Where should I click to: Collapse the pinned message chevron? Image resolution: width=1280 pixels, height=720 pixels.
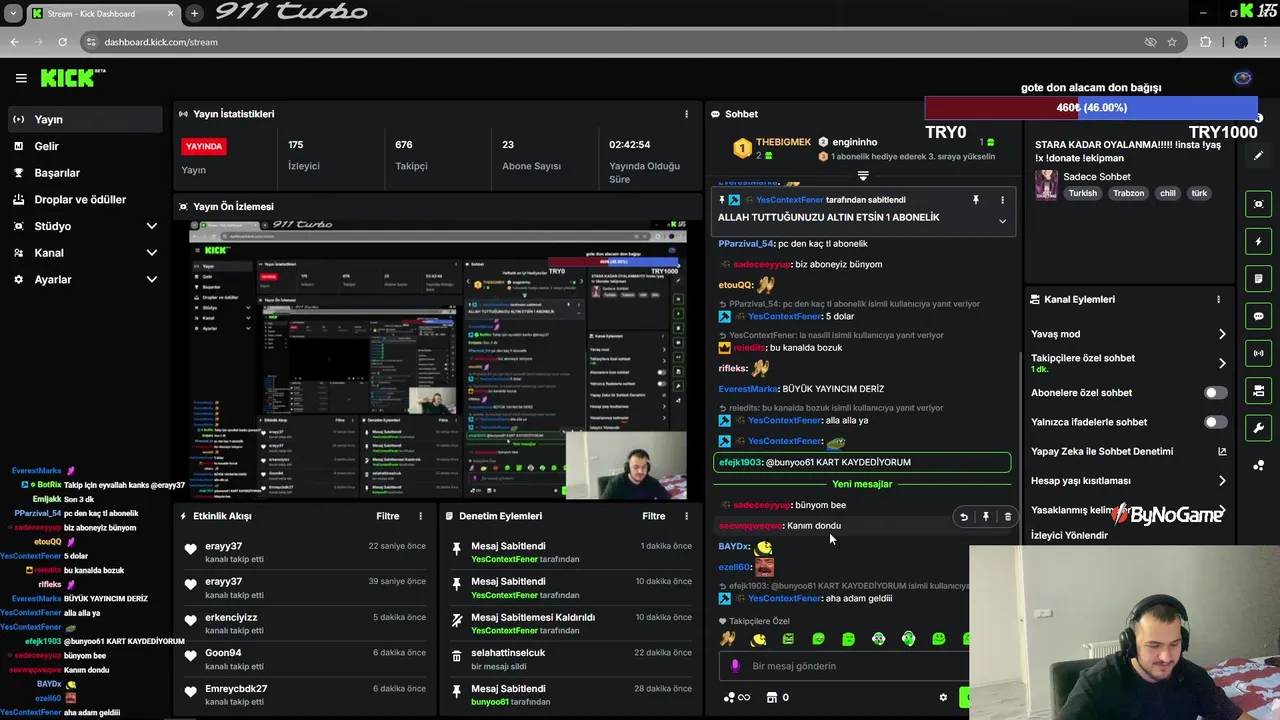point(1002,221)
